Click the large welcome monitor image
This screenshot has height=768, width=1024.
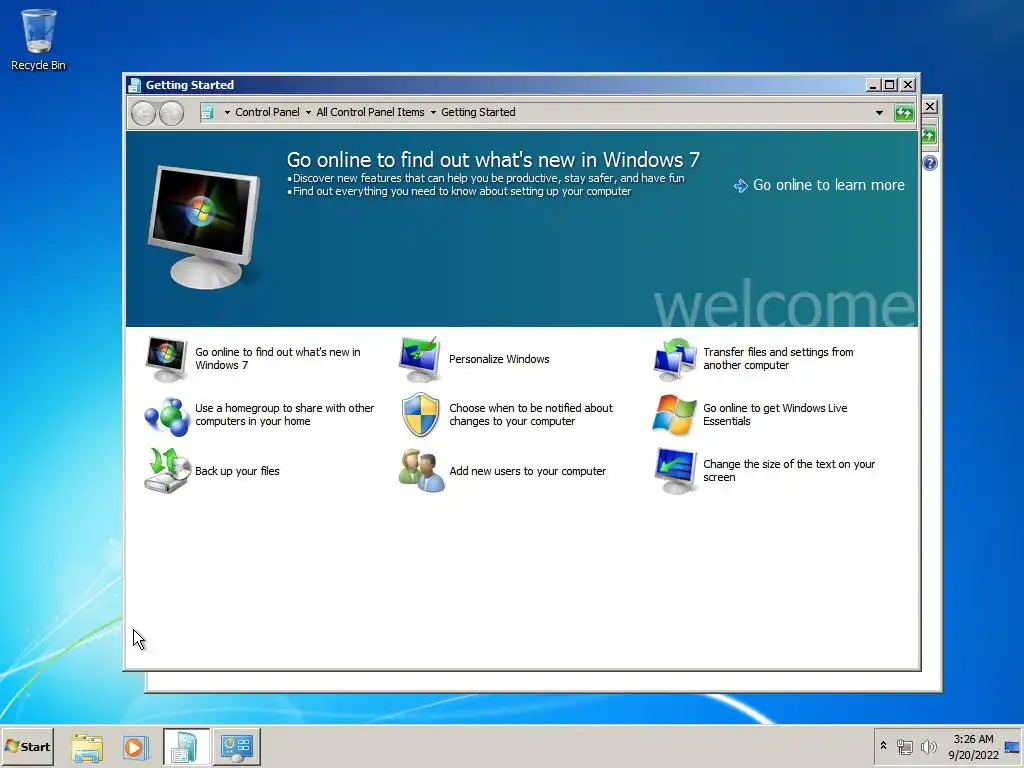click(205, 226)
